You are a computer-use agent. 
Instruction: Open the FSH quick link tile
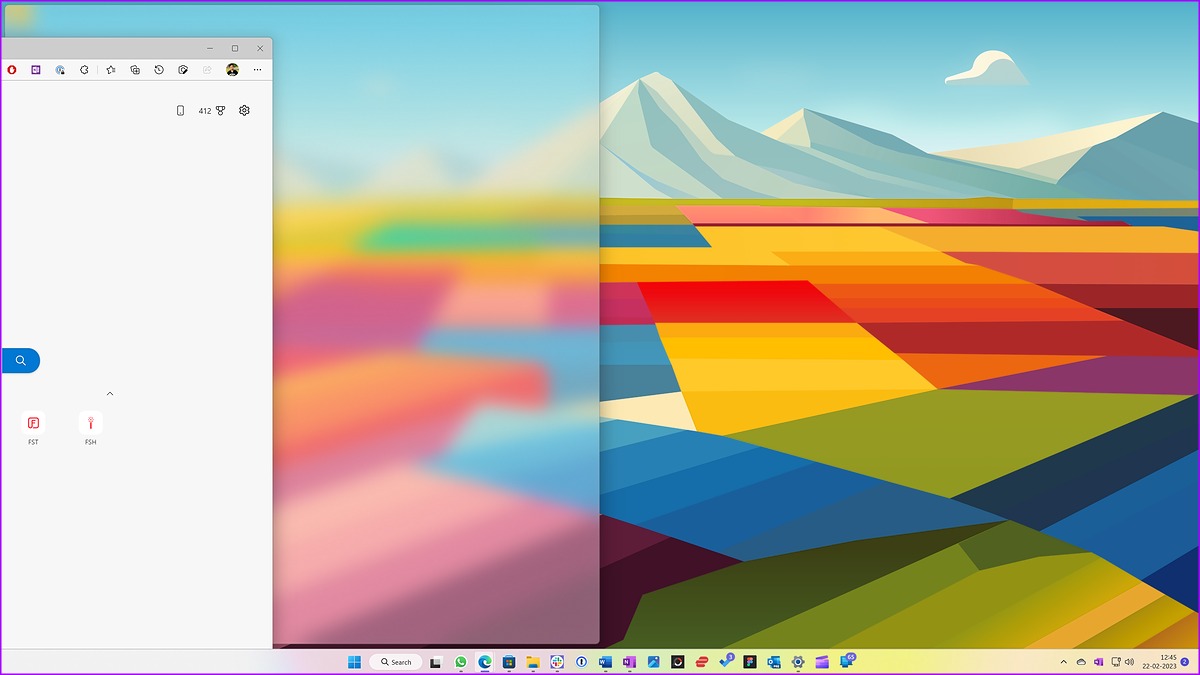[x=90, y=428]
